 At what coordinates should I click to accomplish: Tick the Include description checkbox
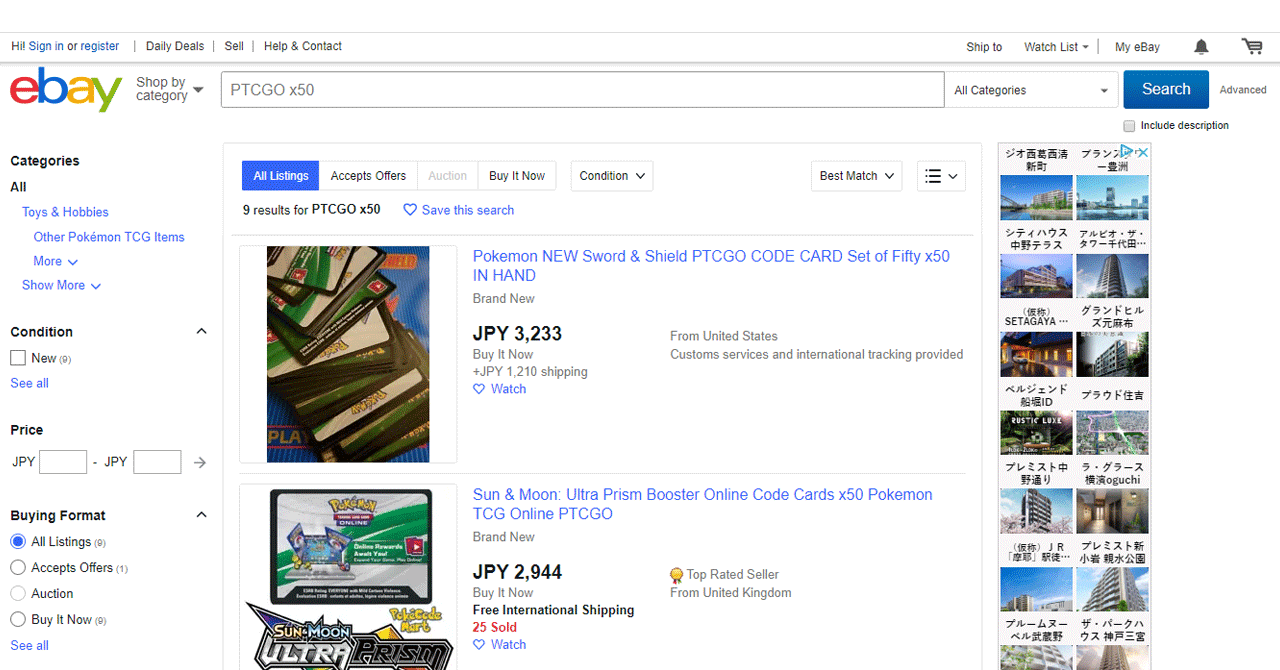pos(1129,126)
